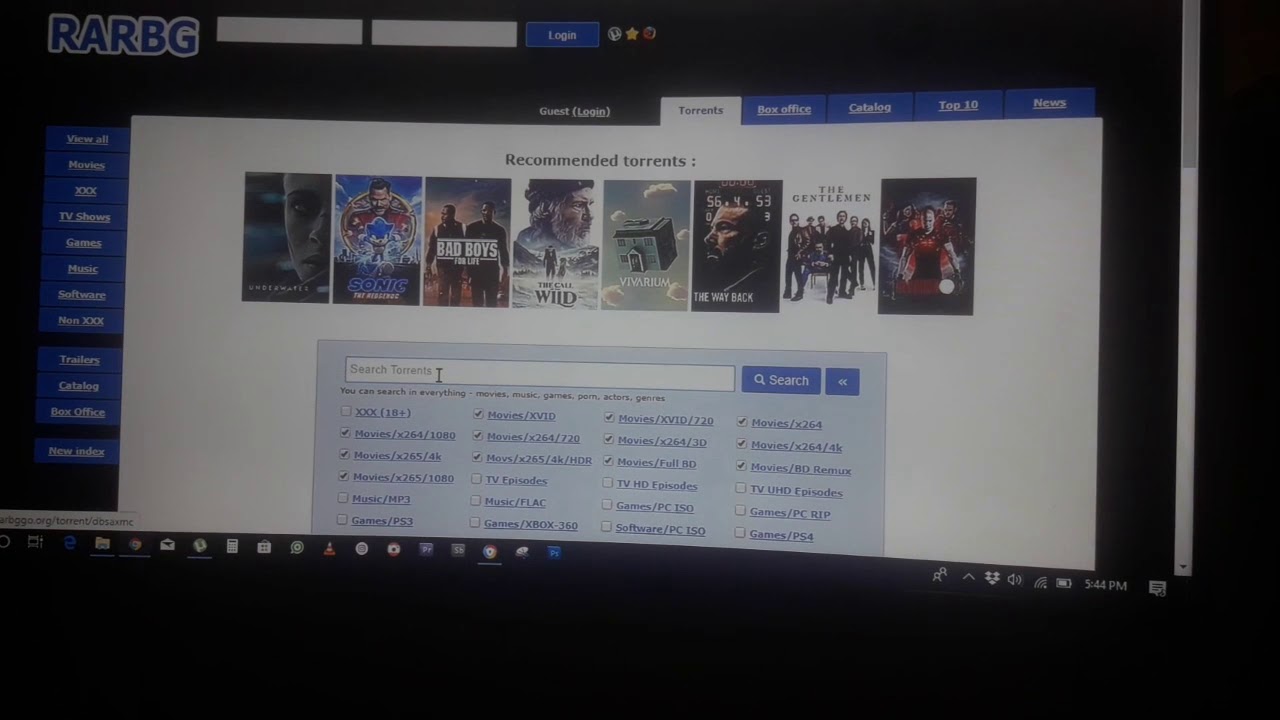
Task: Open the News tab
Action: (1049, 103)
